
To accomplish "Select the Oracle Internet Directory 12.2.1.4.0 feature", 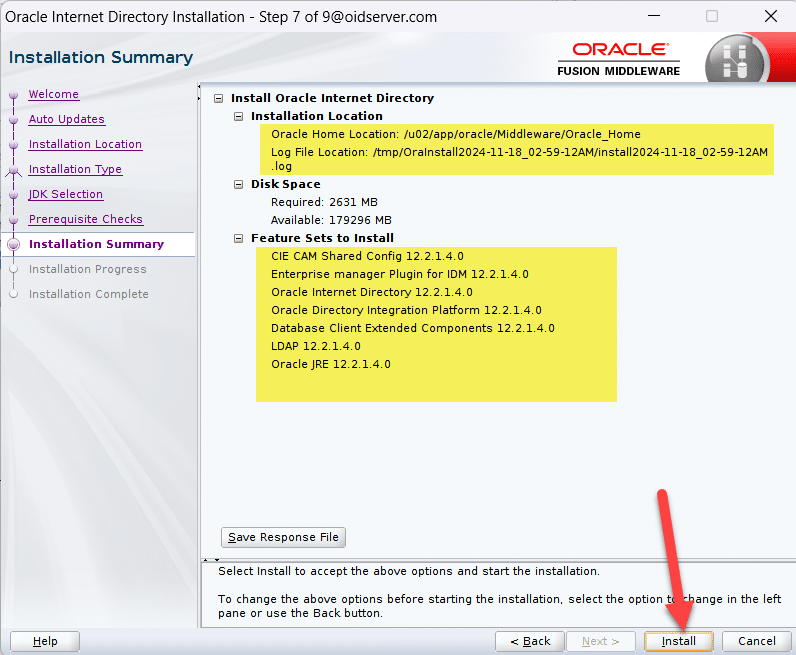I will pos(369,292).
